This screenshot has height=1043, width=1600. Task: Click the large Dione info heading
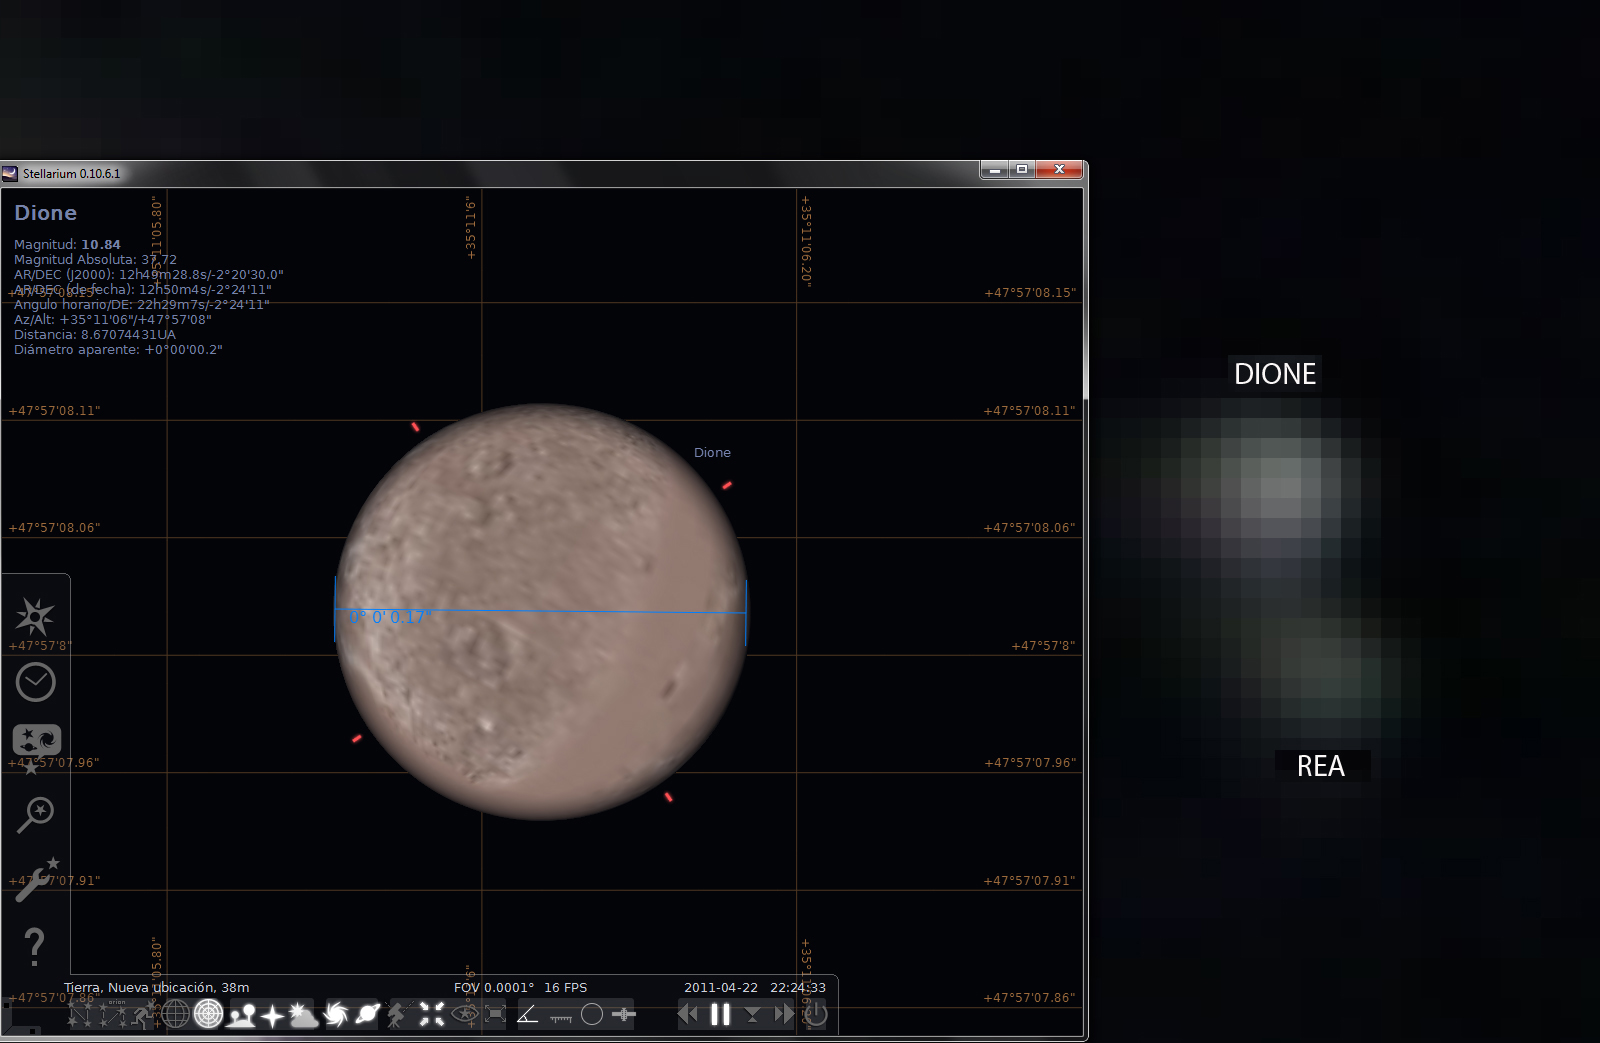click(45, 213)
